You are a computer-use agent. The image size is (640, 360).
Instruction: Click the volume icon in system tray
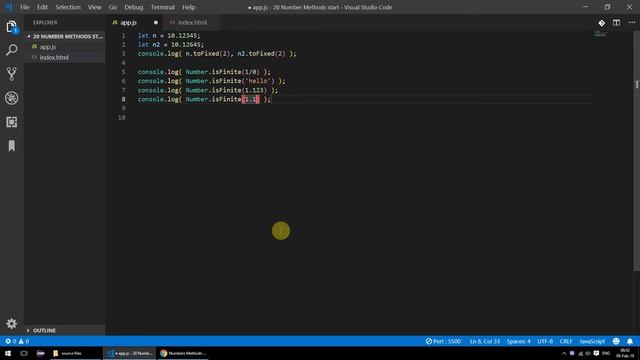coord(588,353)
